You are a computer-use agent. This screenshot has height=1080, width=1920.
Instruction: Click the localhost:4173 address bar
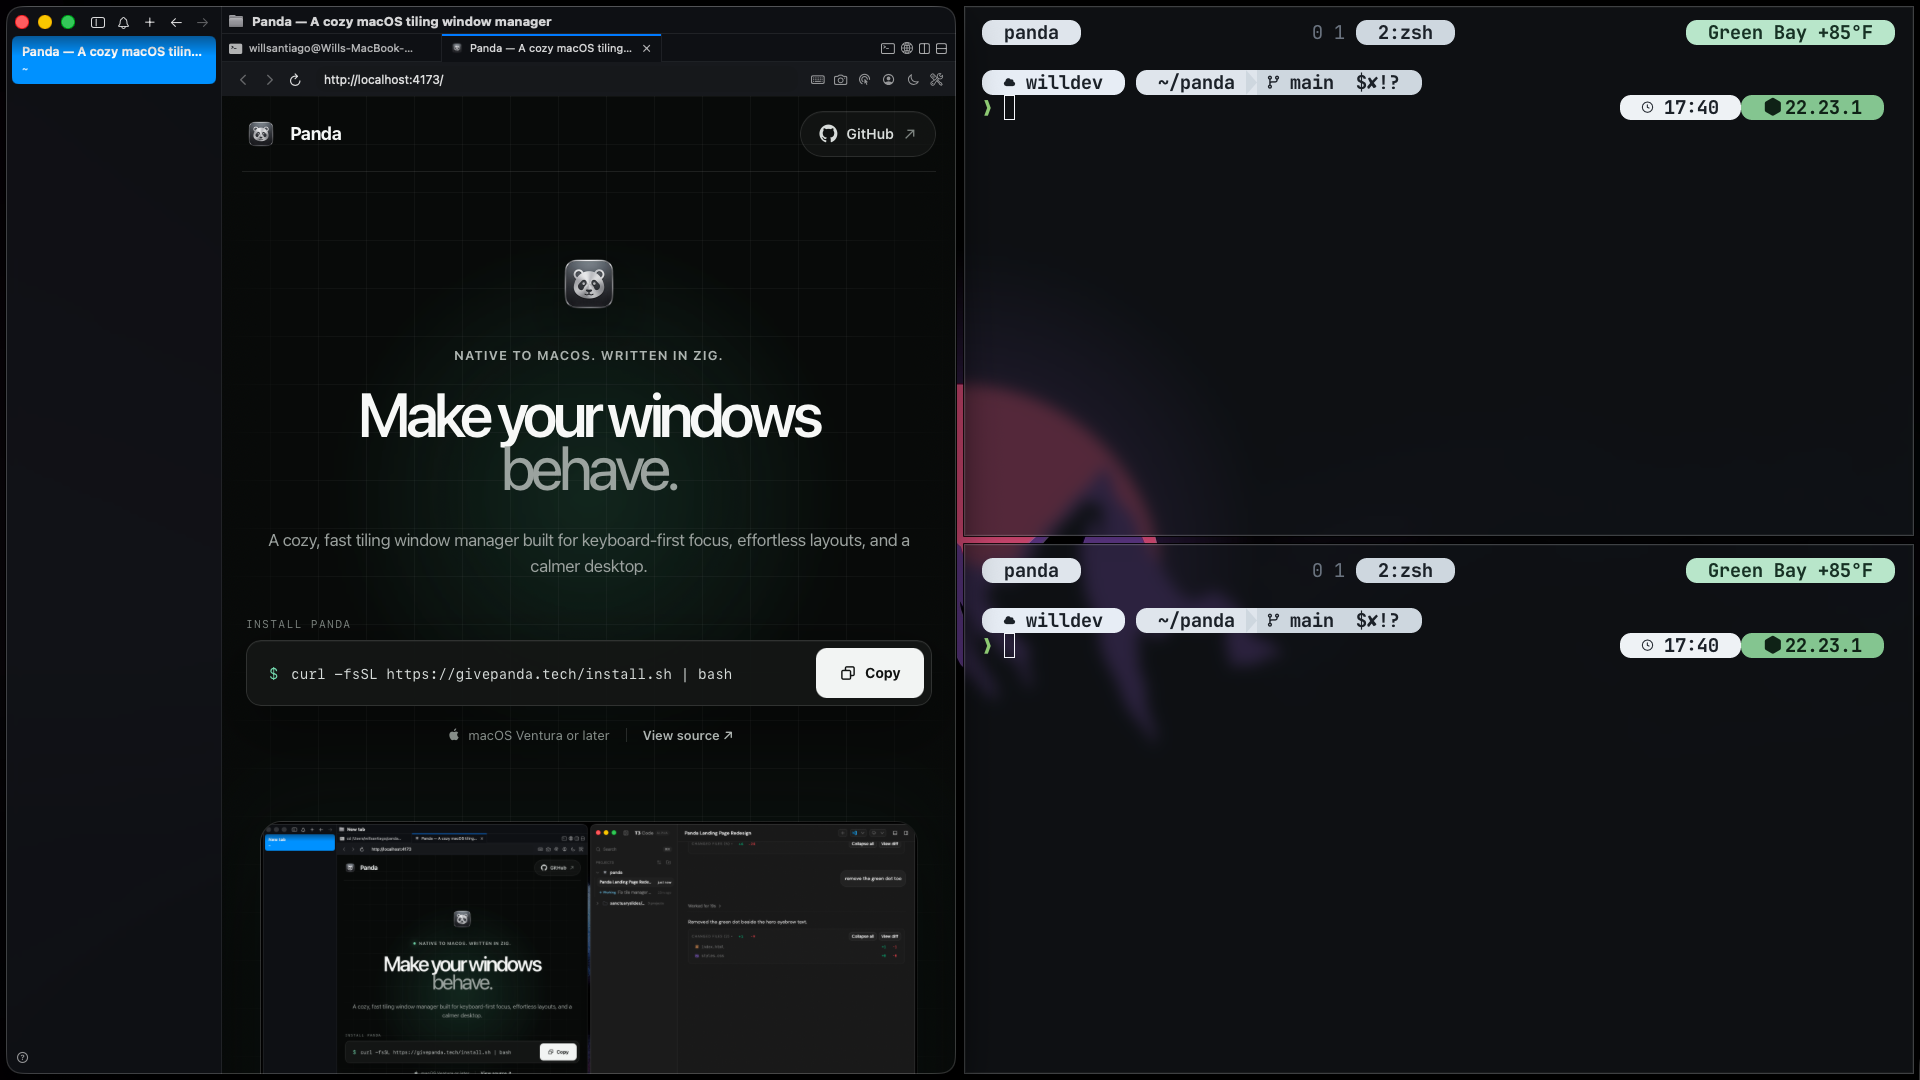(384, 80)
